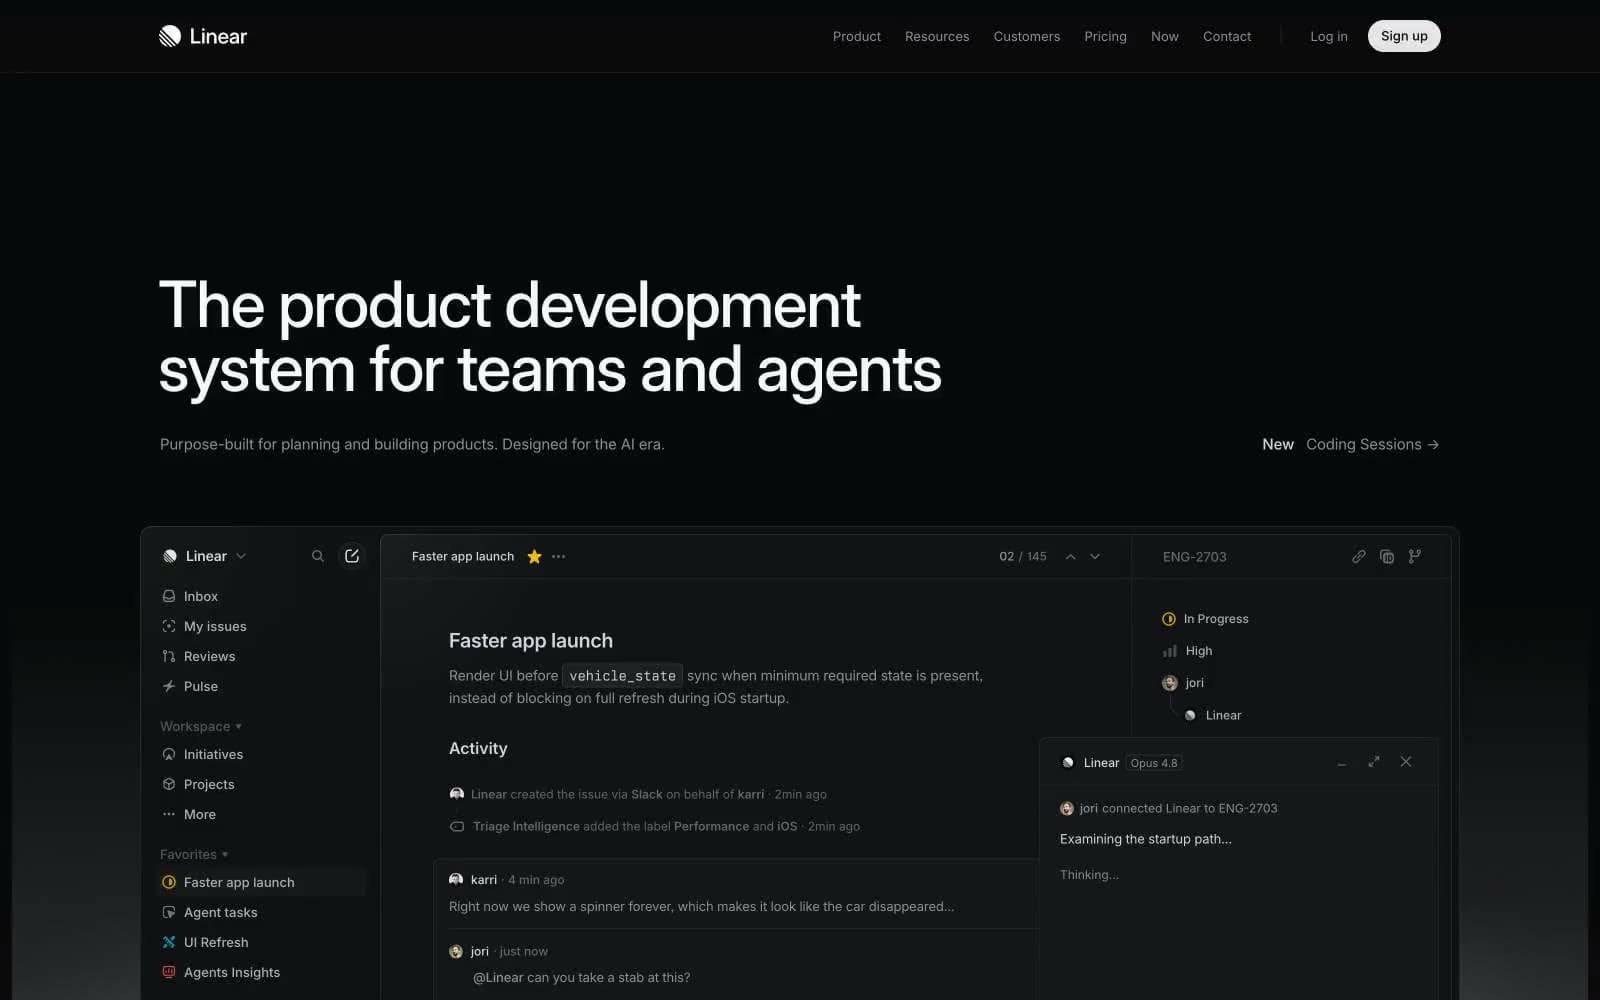Click the compose new issue icon
The height and width of the screenshot is (1000, 1600).
352,556
